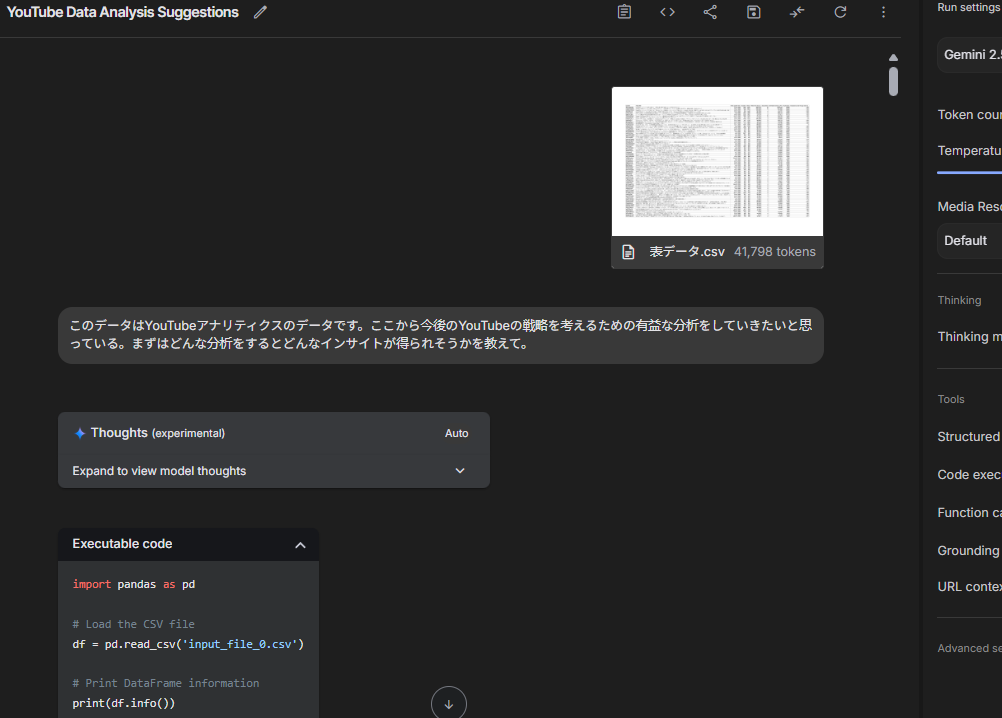This screenshot has height=718, width=1002.
Task: Click the refresh icon in the top toolbar
Action: [840, 12]
